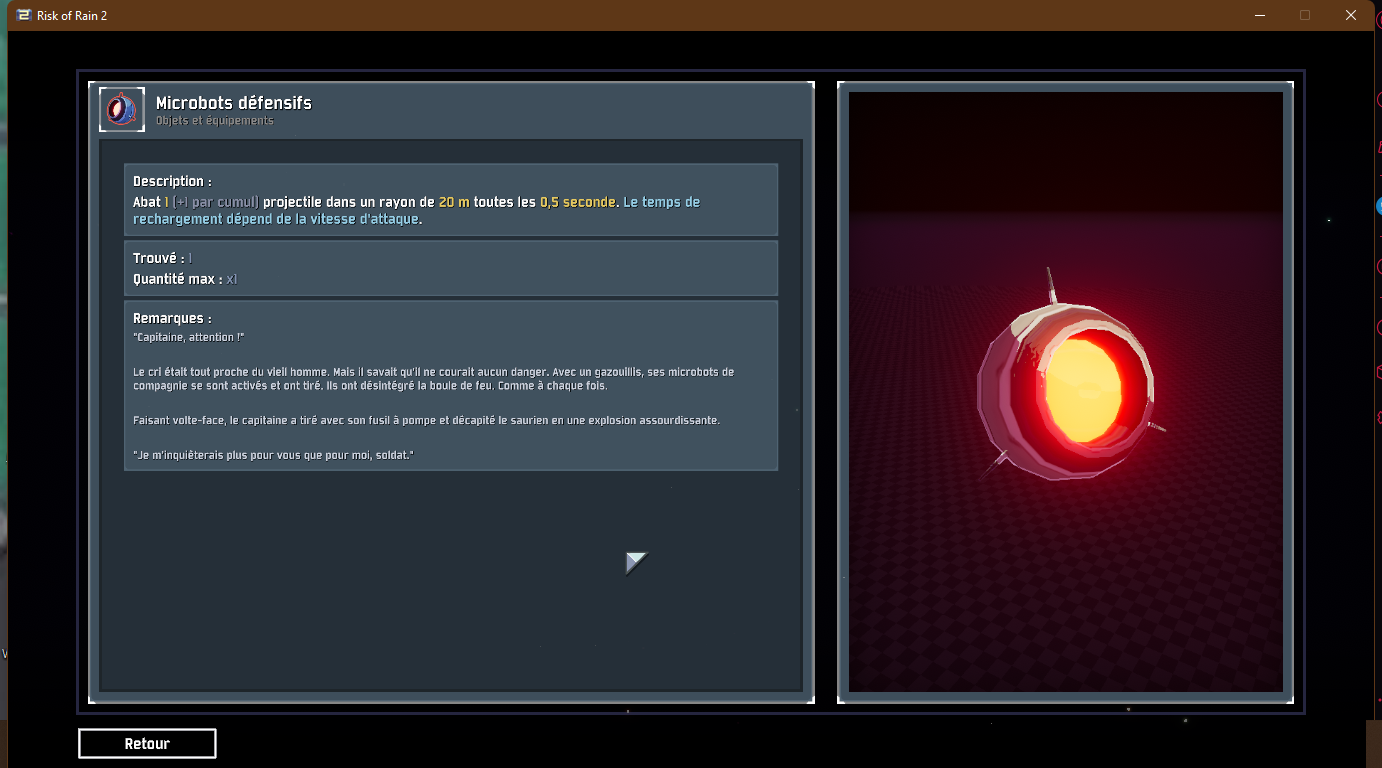This screenshot has height=768, width=1382.
Task: Click the Trouvé count line
Action: 162,259
